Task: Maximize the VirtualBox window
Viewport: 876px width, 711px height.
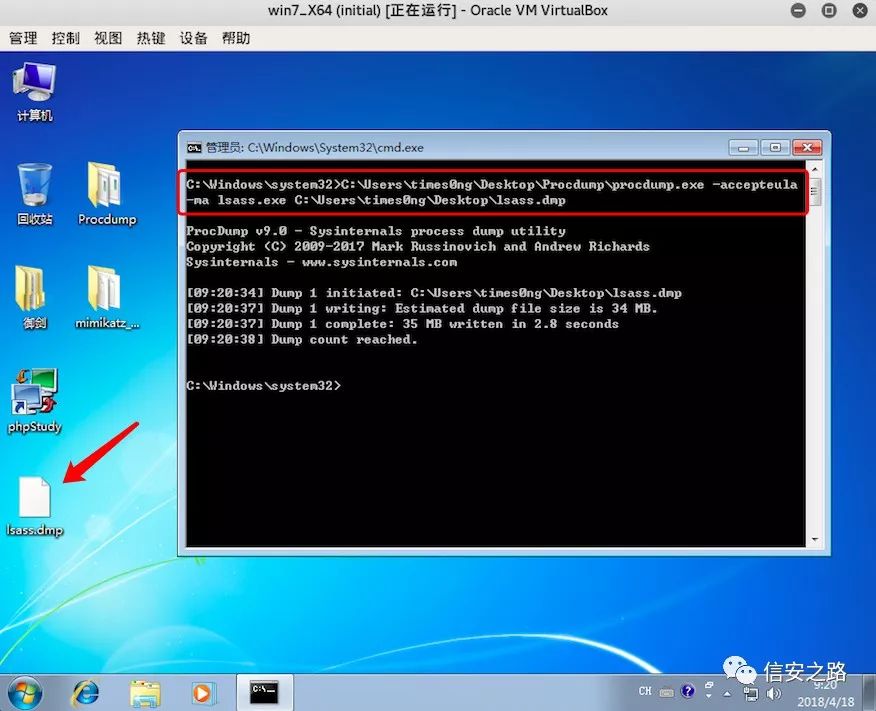Action: (x=830, y=11)
